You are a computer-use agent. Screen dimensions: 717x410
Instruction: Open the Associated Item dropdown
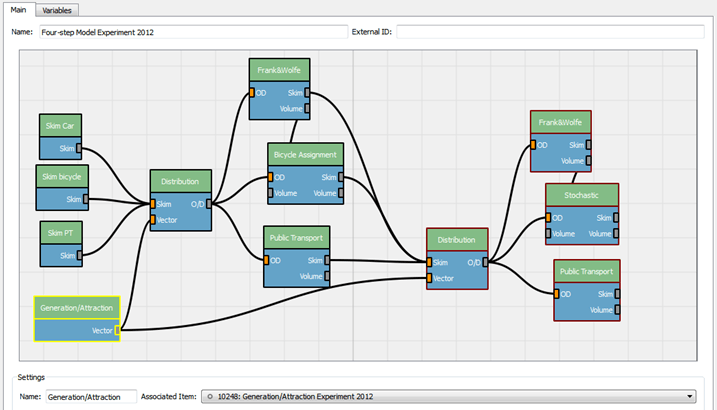449,396
